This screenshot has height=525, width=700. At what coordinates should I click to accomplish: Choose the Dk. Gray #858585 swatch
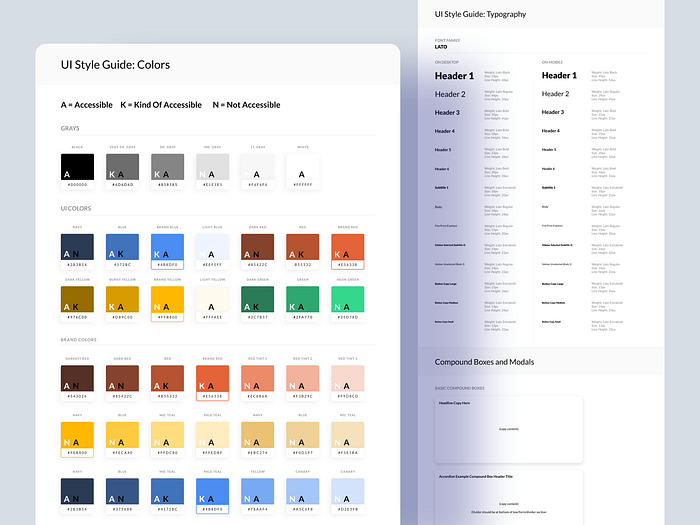[x=167, y=171]
